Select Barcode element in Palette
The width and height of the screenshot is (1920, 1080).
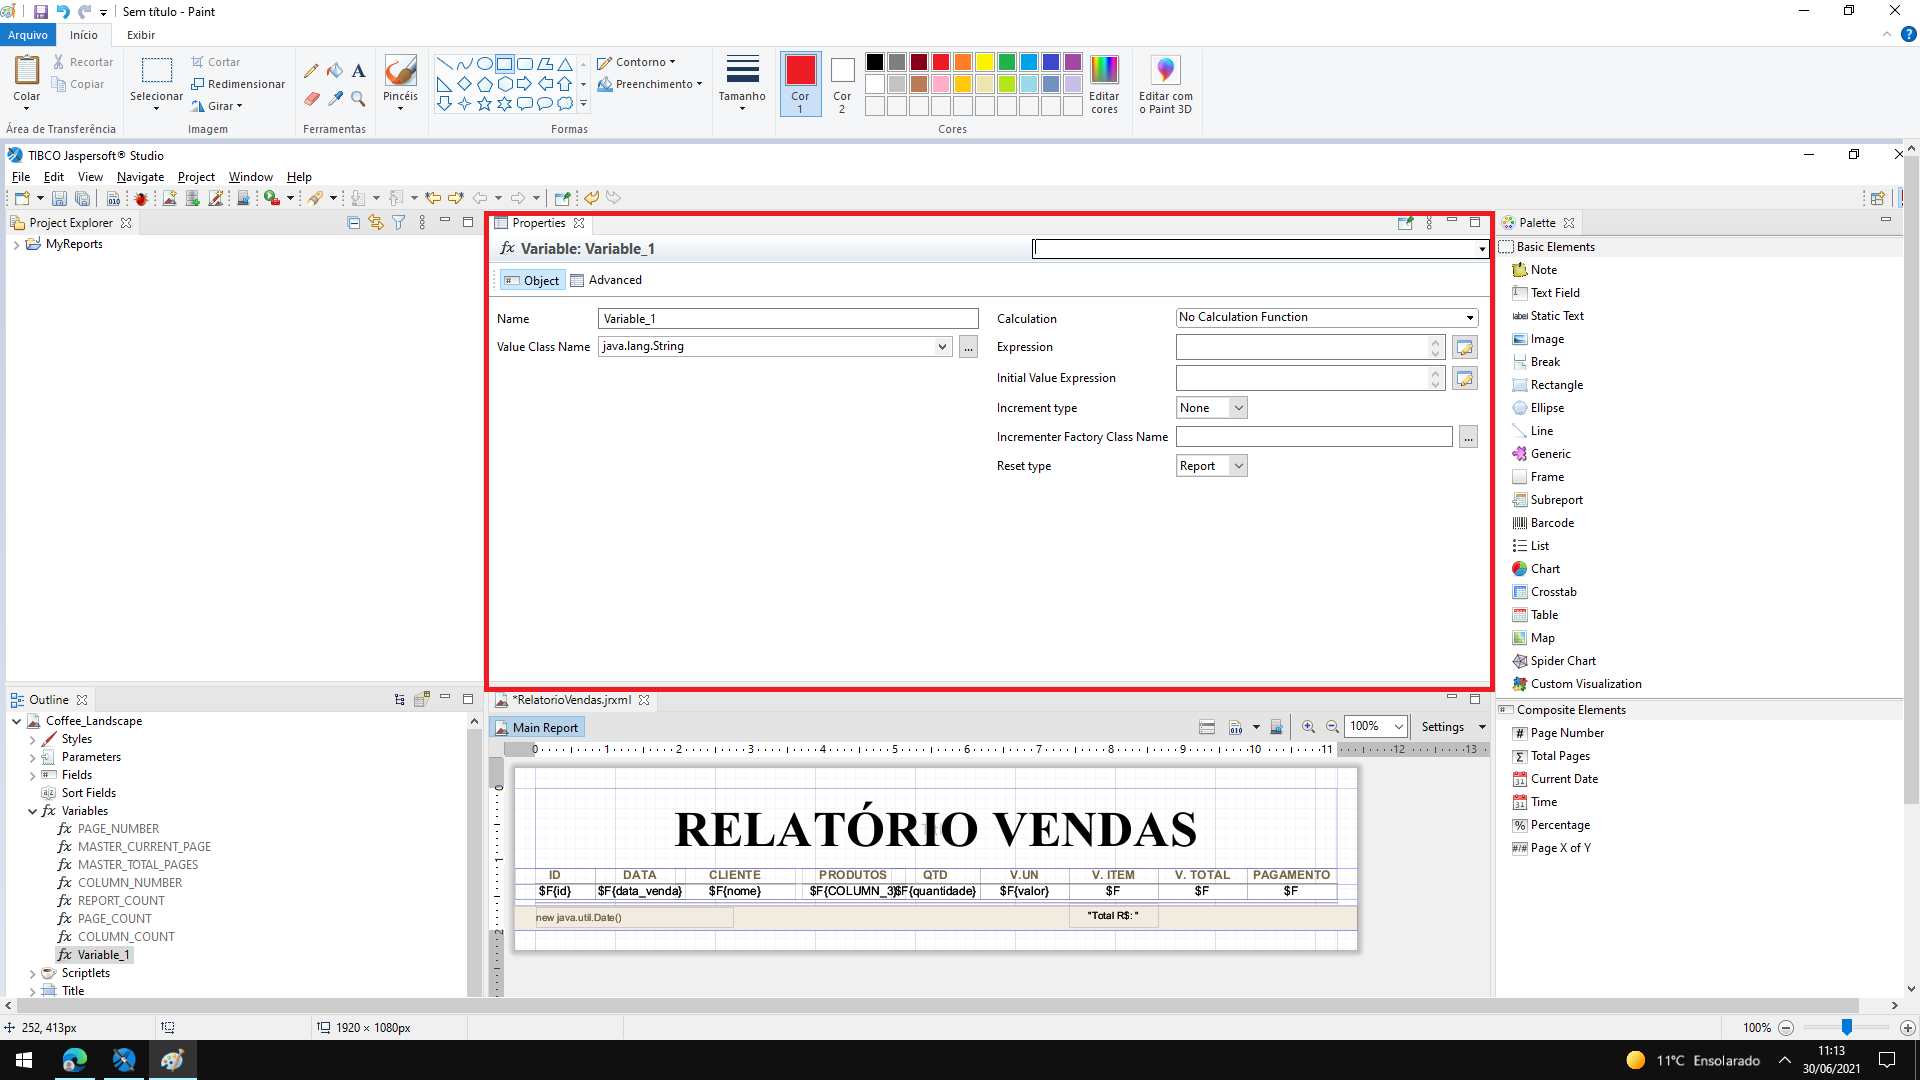click(x=1551, y=523)
